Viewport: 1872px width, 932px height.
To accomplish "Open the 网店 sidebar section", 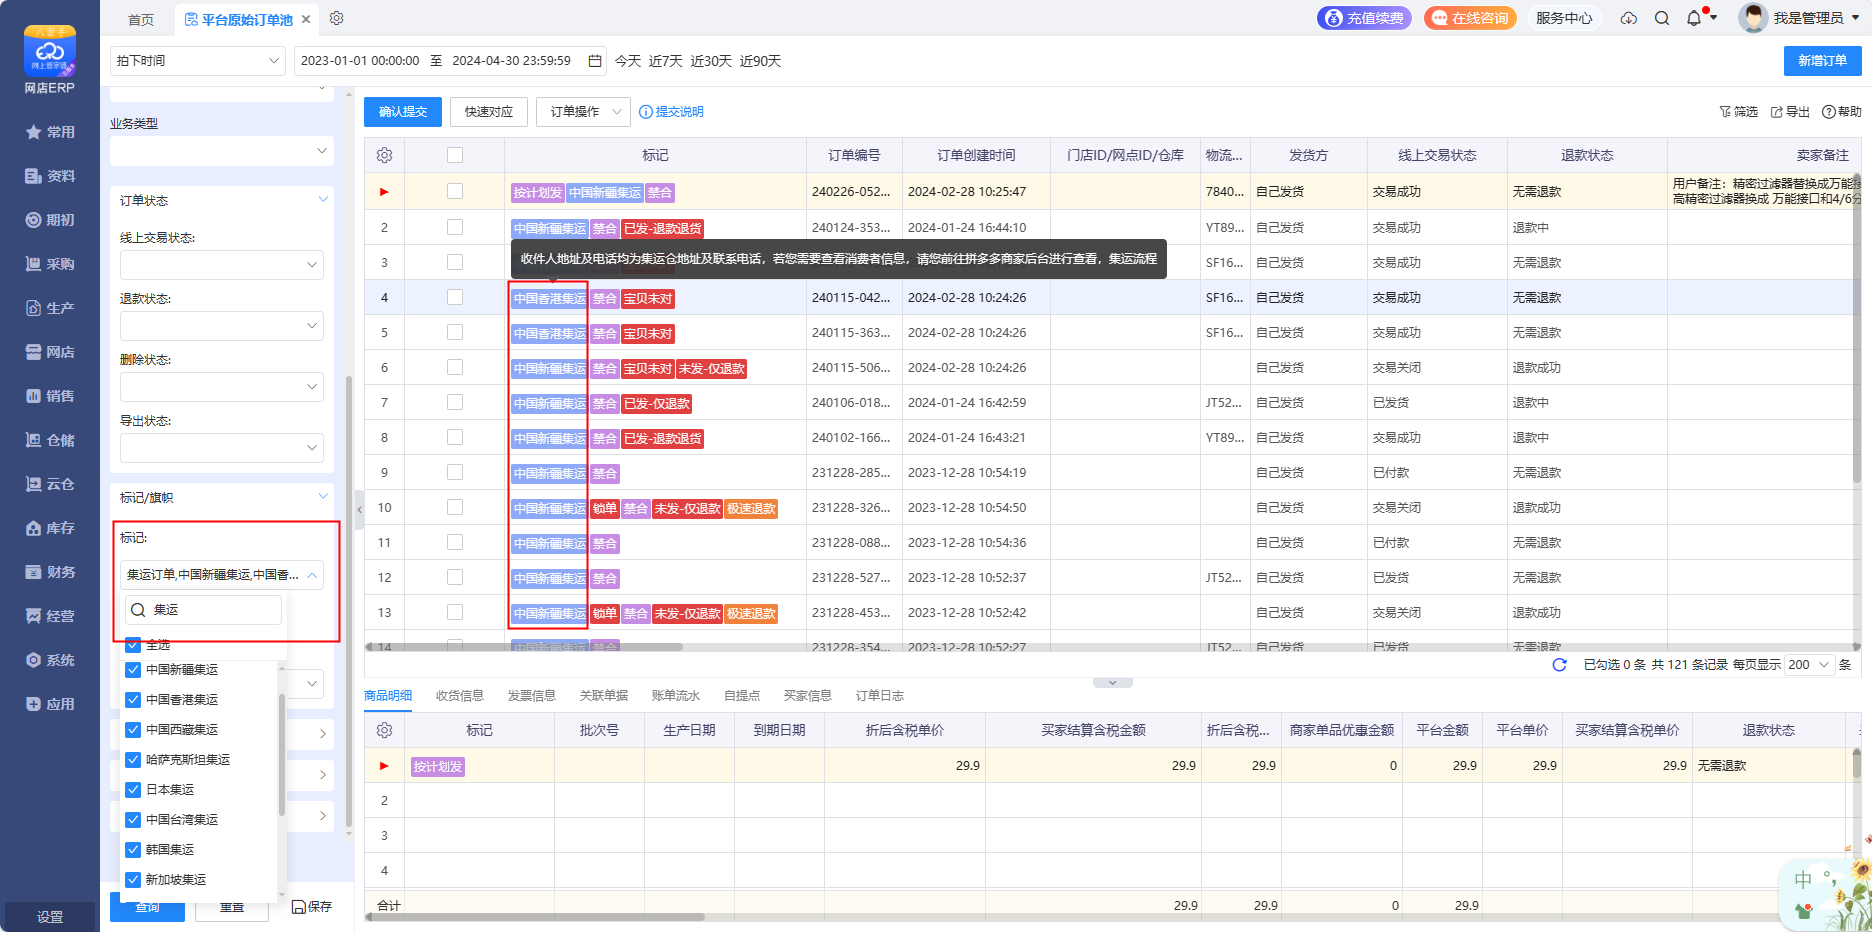I will pyautogui.click(x=50, y=352).
